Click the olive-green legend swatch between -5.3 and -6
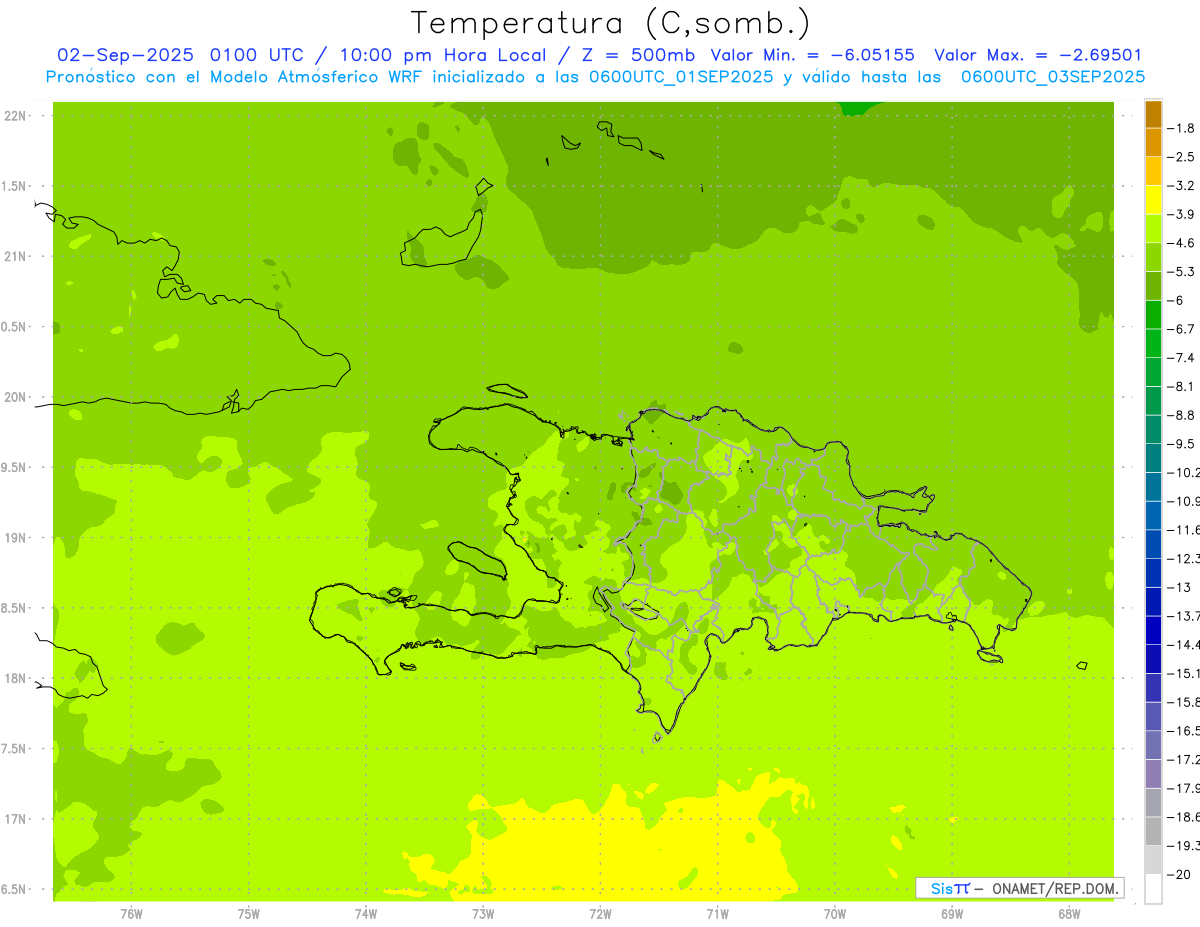 [x=1153, y=286]
